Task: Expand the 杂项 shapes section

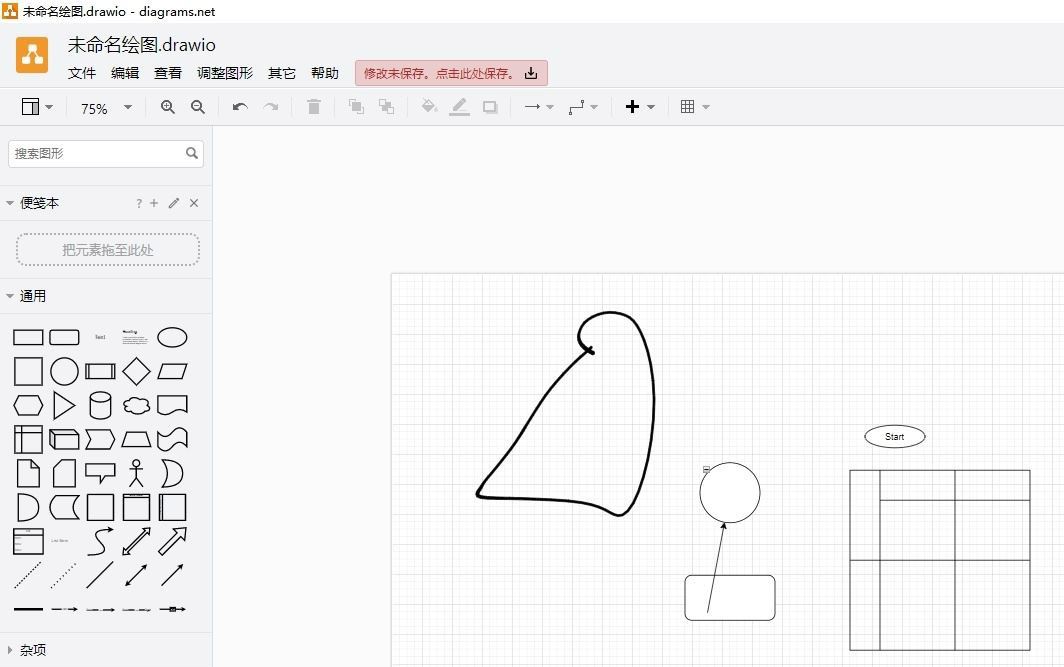Action: coord(10,649)
